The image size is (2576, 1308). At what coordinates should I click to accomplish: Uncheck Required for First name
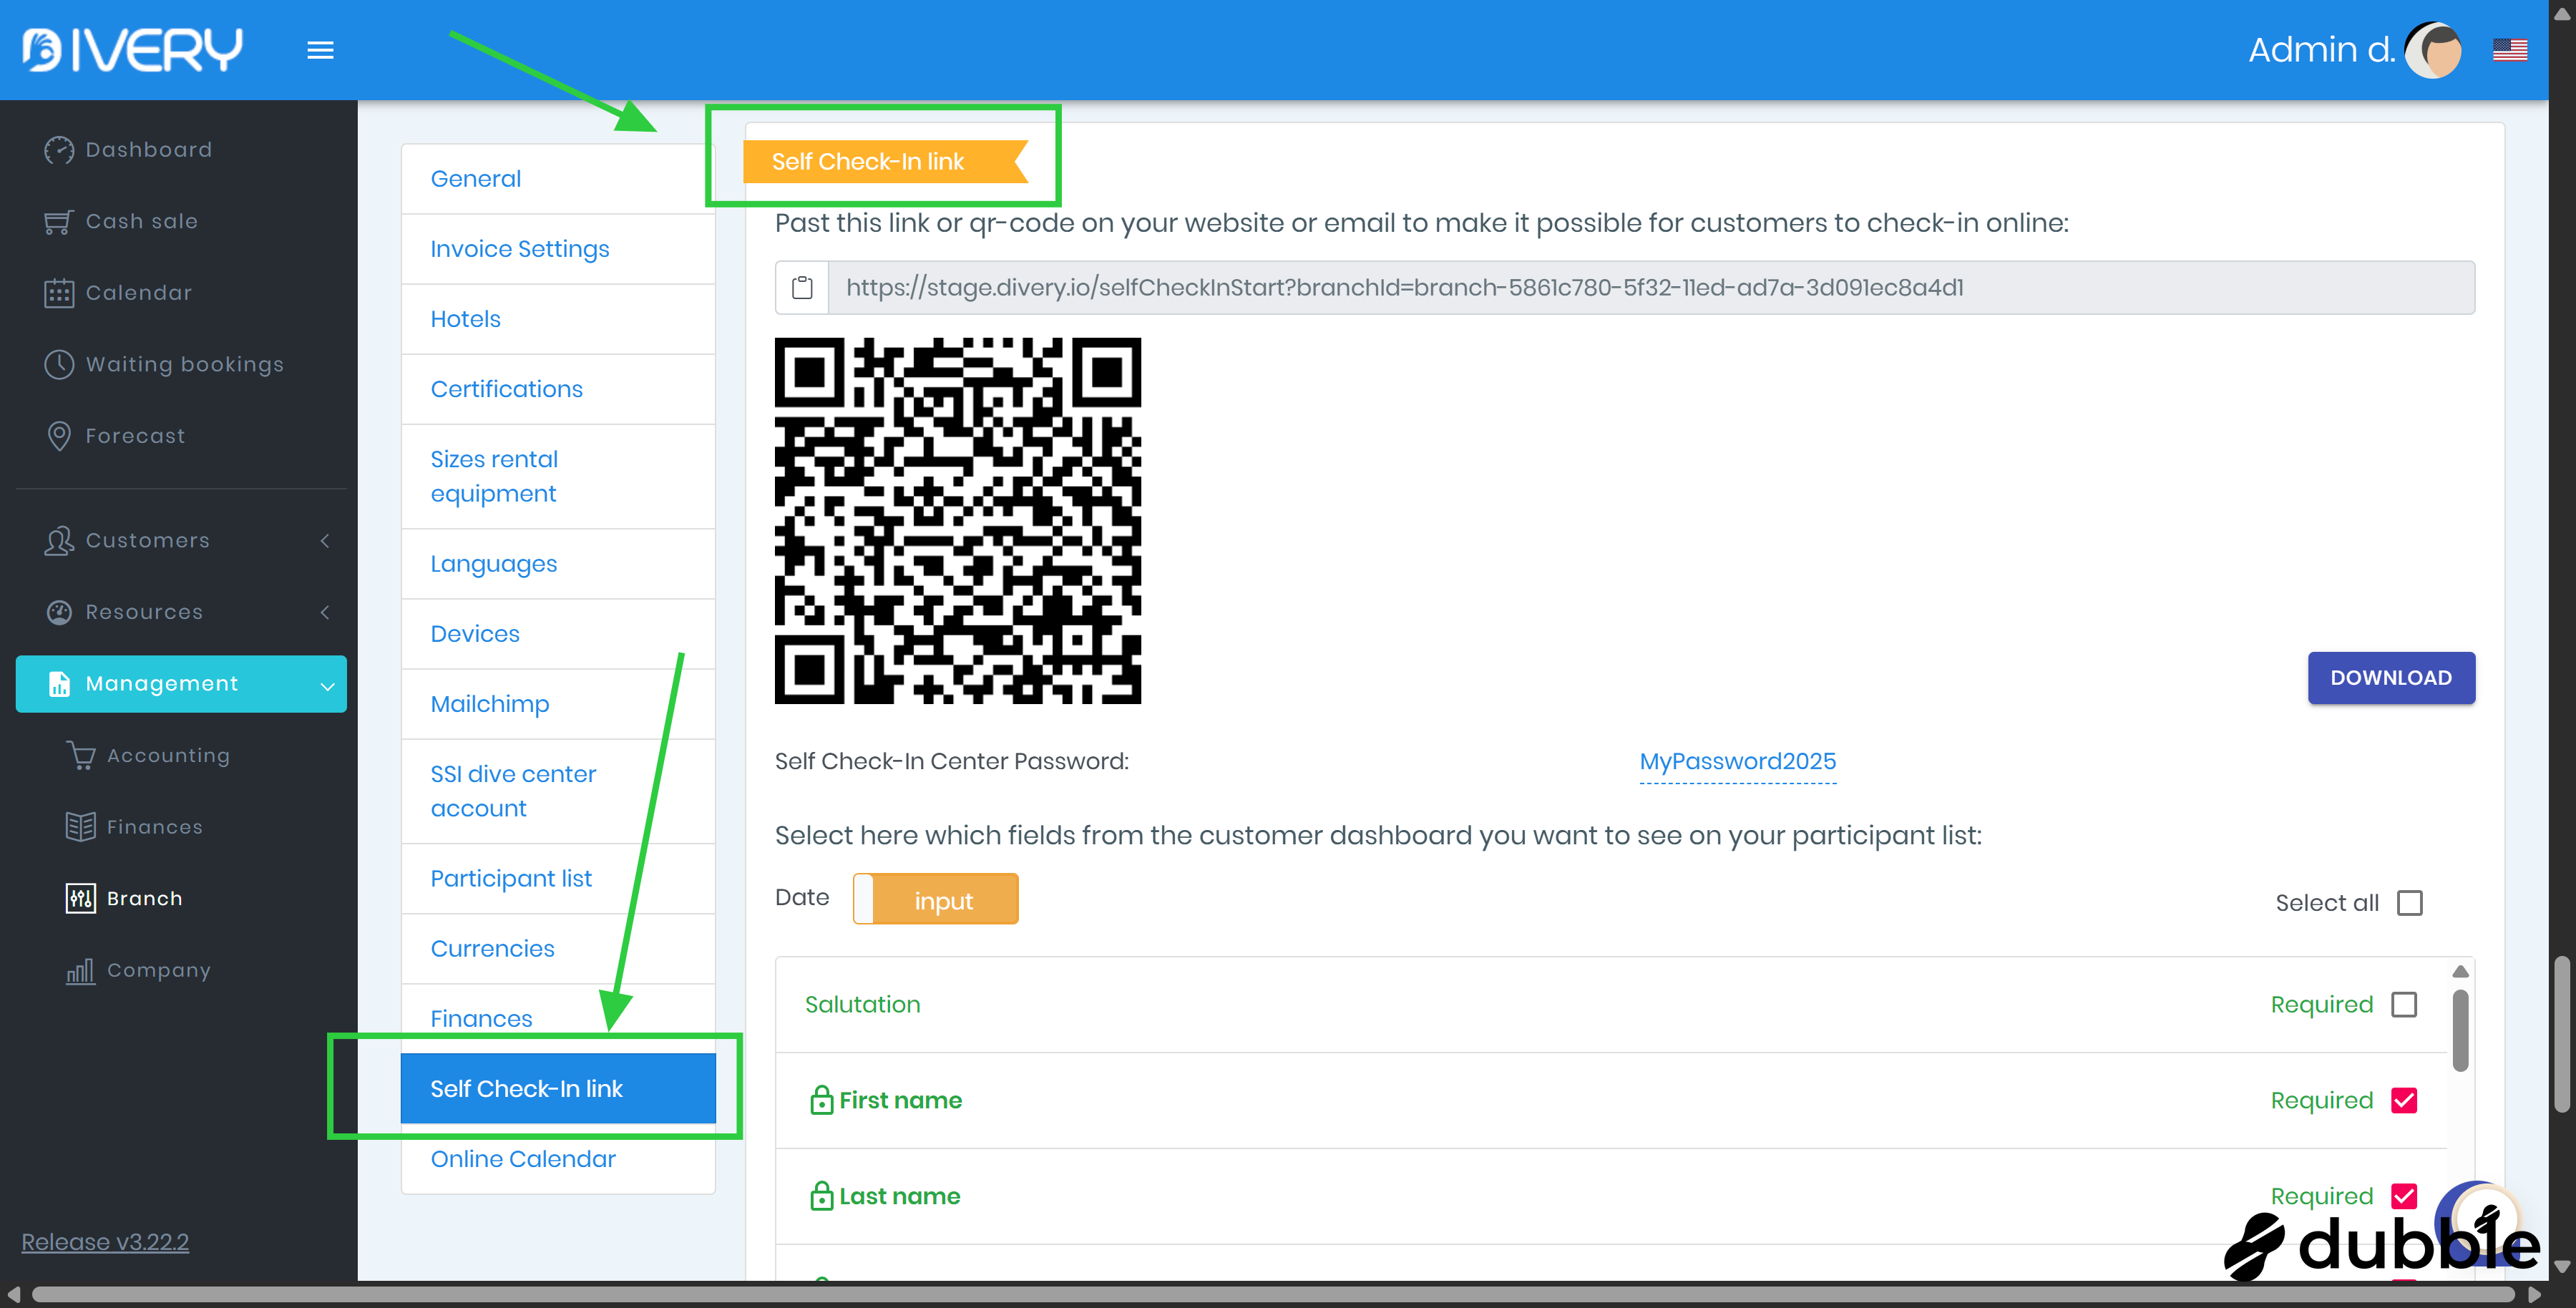click(x=2404, y=1100)
